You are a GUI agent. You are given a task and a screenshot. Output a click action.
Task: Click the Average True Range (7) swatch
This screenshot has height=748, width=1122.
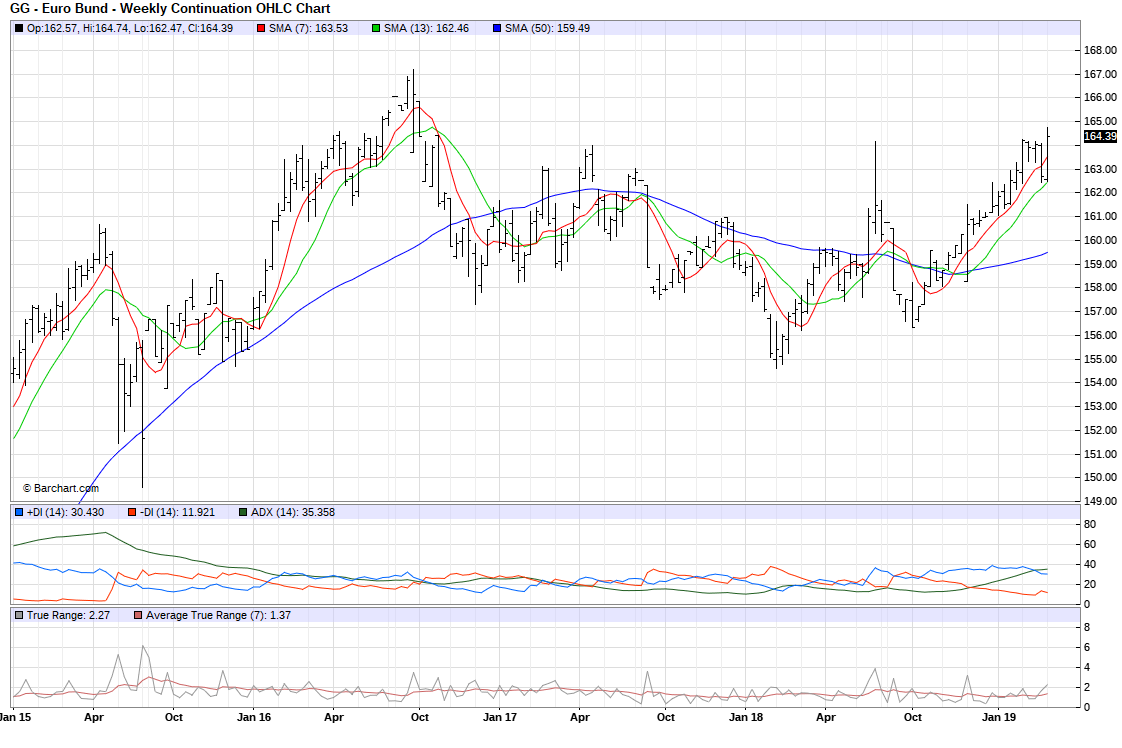[138, 615]
